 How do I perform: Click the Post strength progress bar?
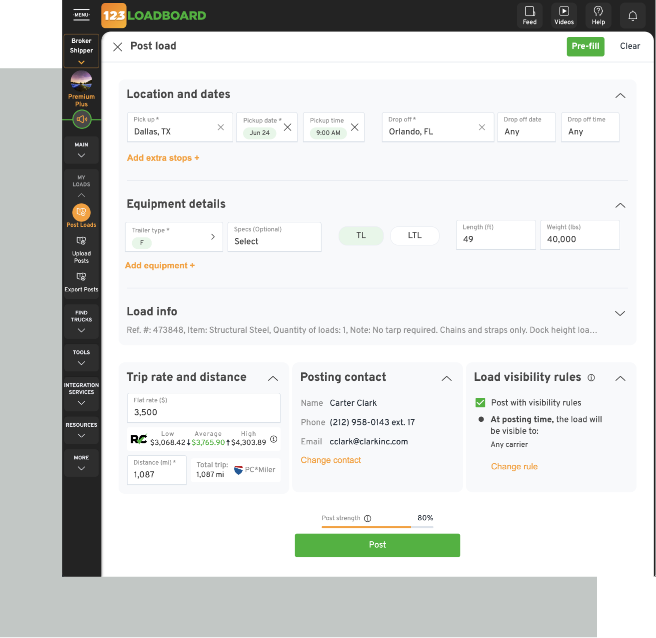377,527
